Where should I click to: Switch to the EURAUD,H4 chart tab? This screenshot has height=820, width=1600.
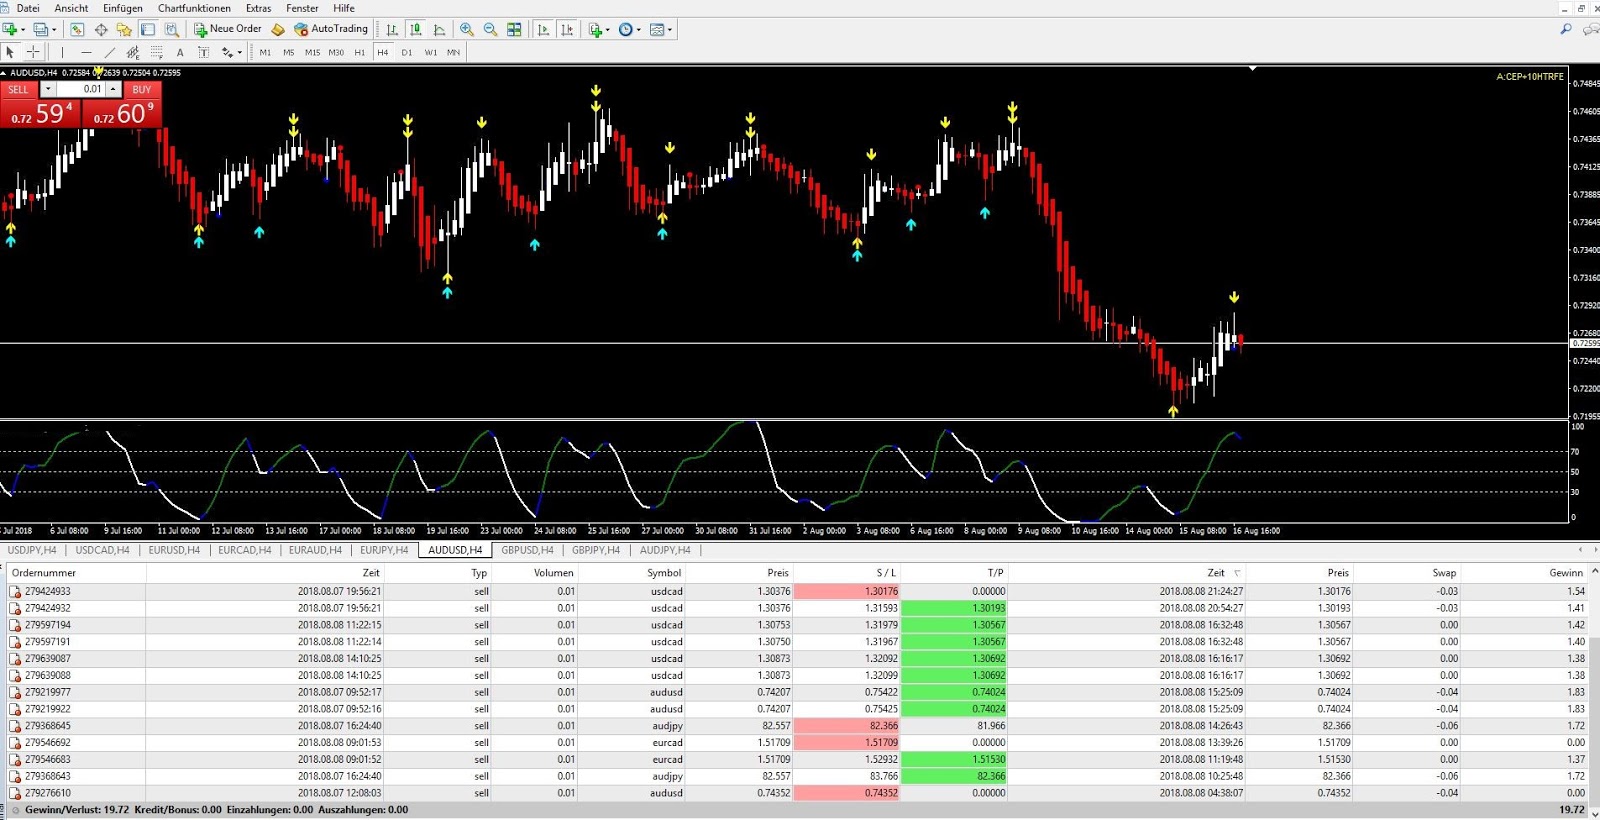(315, 550)
